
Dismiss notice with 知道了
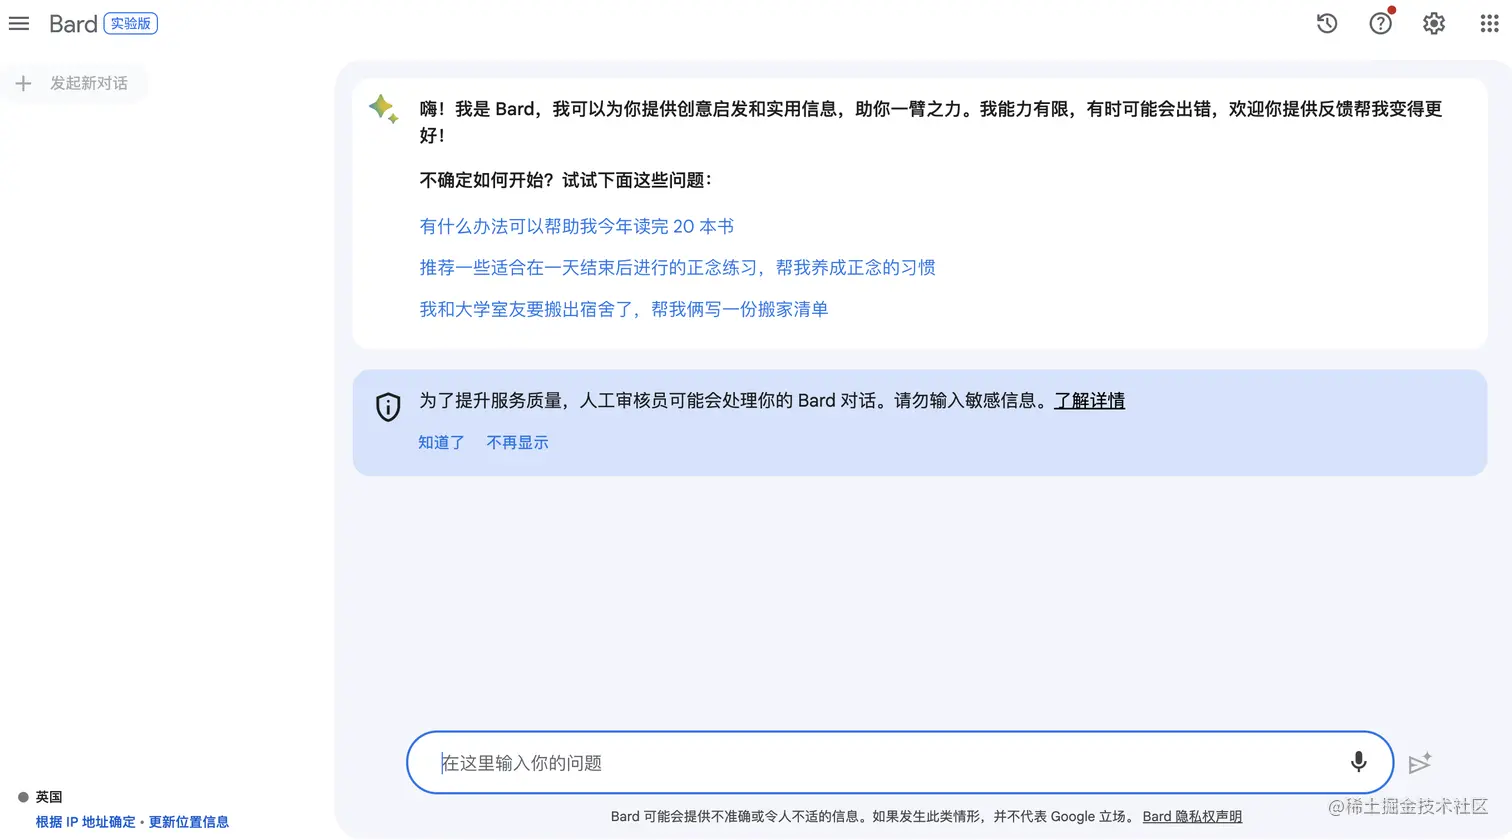tap(441, 442)
